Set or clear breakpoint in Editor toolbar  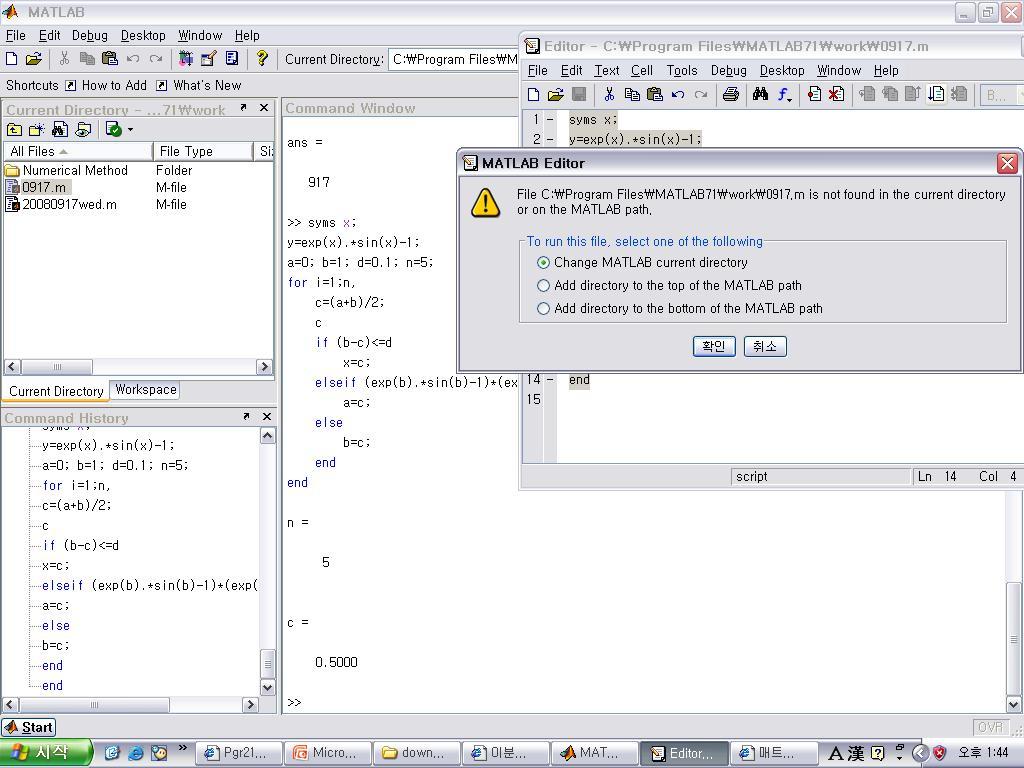(x=814, y=95)
